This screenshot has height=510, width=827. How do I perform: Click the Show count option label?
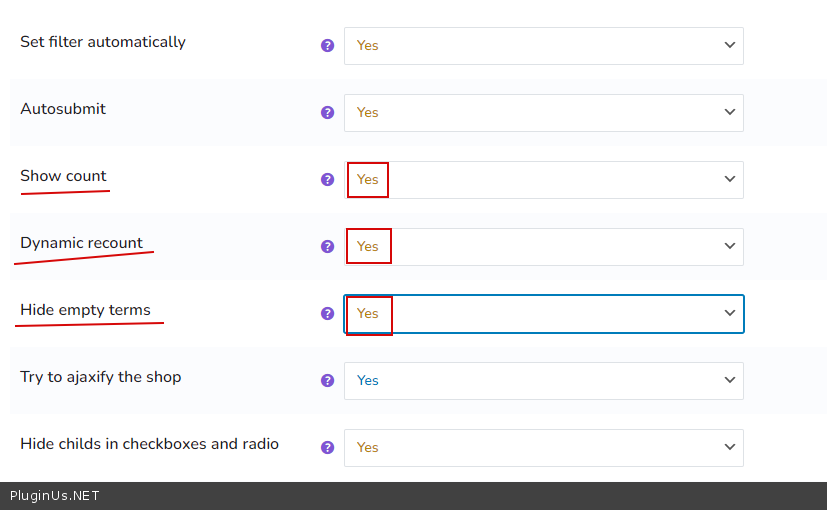63,176
